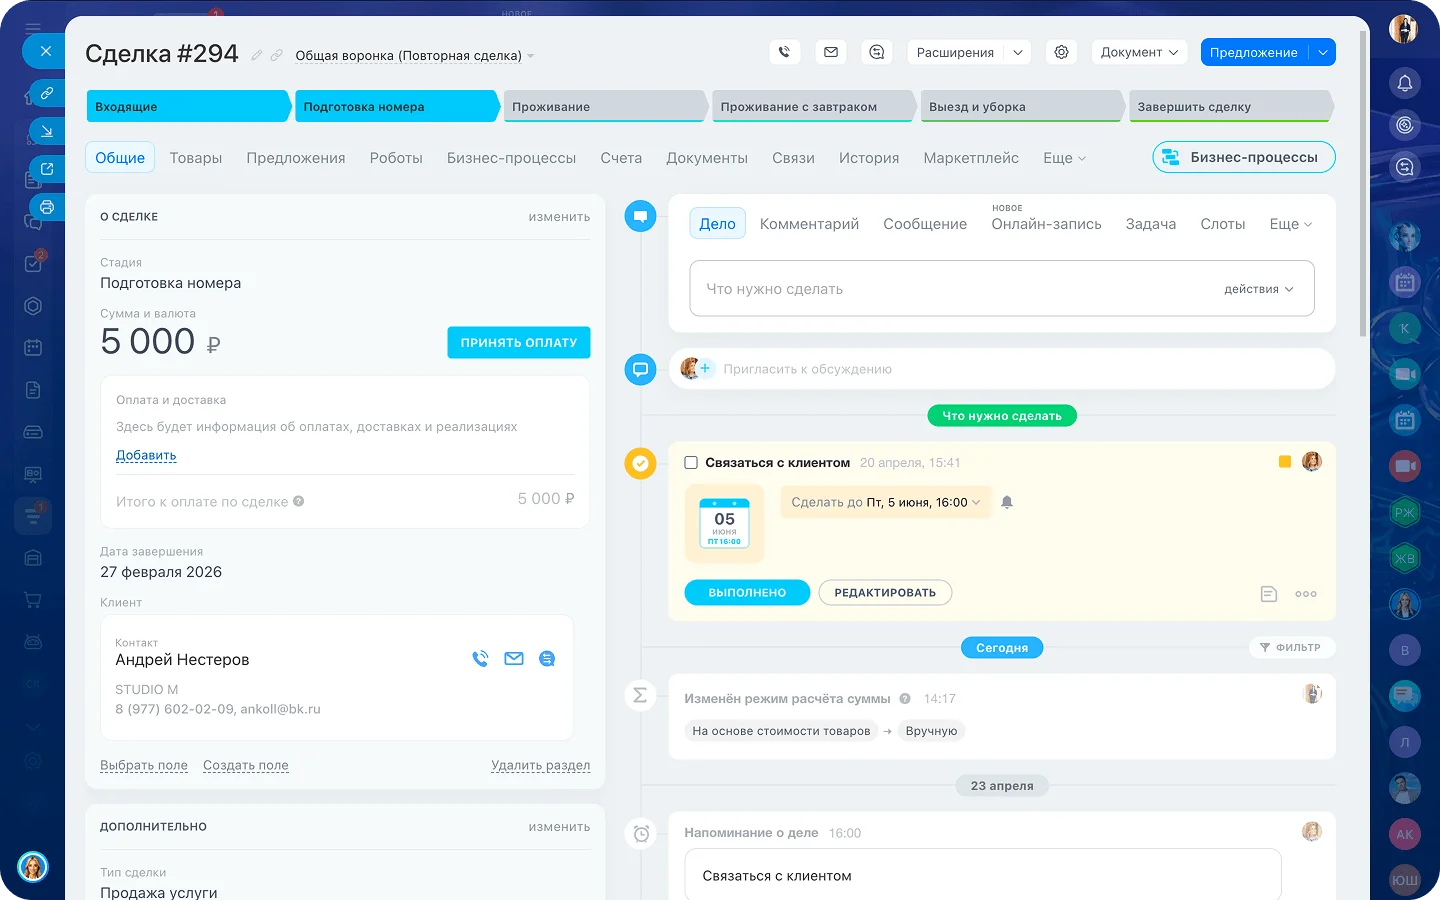This screenshot has width=1440, height=900.
Task: Click the ПРИНЯТЬ ОПЛАТУ button
Action: [519, 342]
